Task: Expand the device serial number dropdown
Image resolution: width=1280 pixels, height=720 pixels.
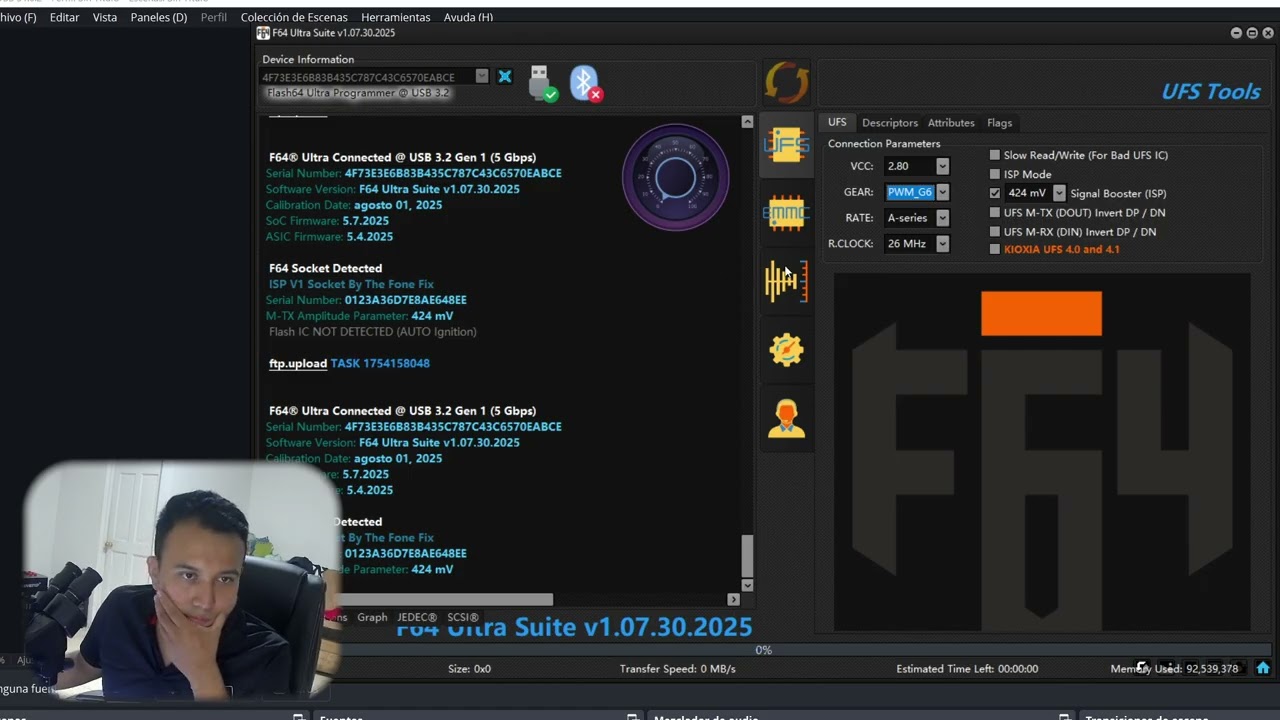Action: coord(482,77)
